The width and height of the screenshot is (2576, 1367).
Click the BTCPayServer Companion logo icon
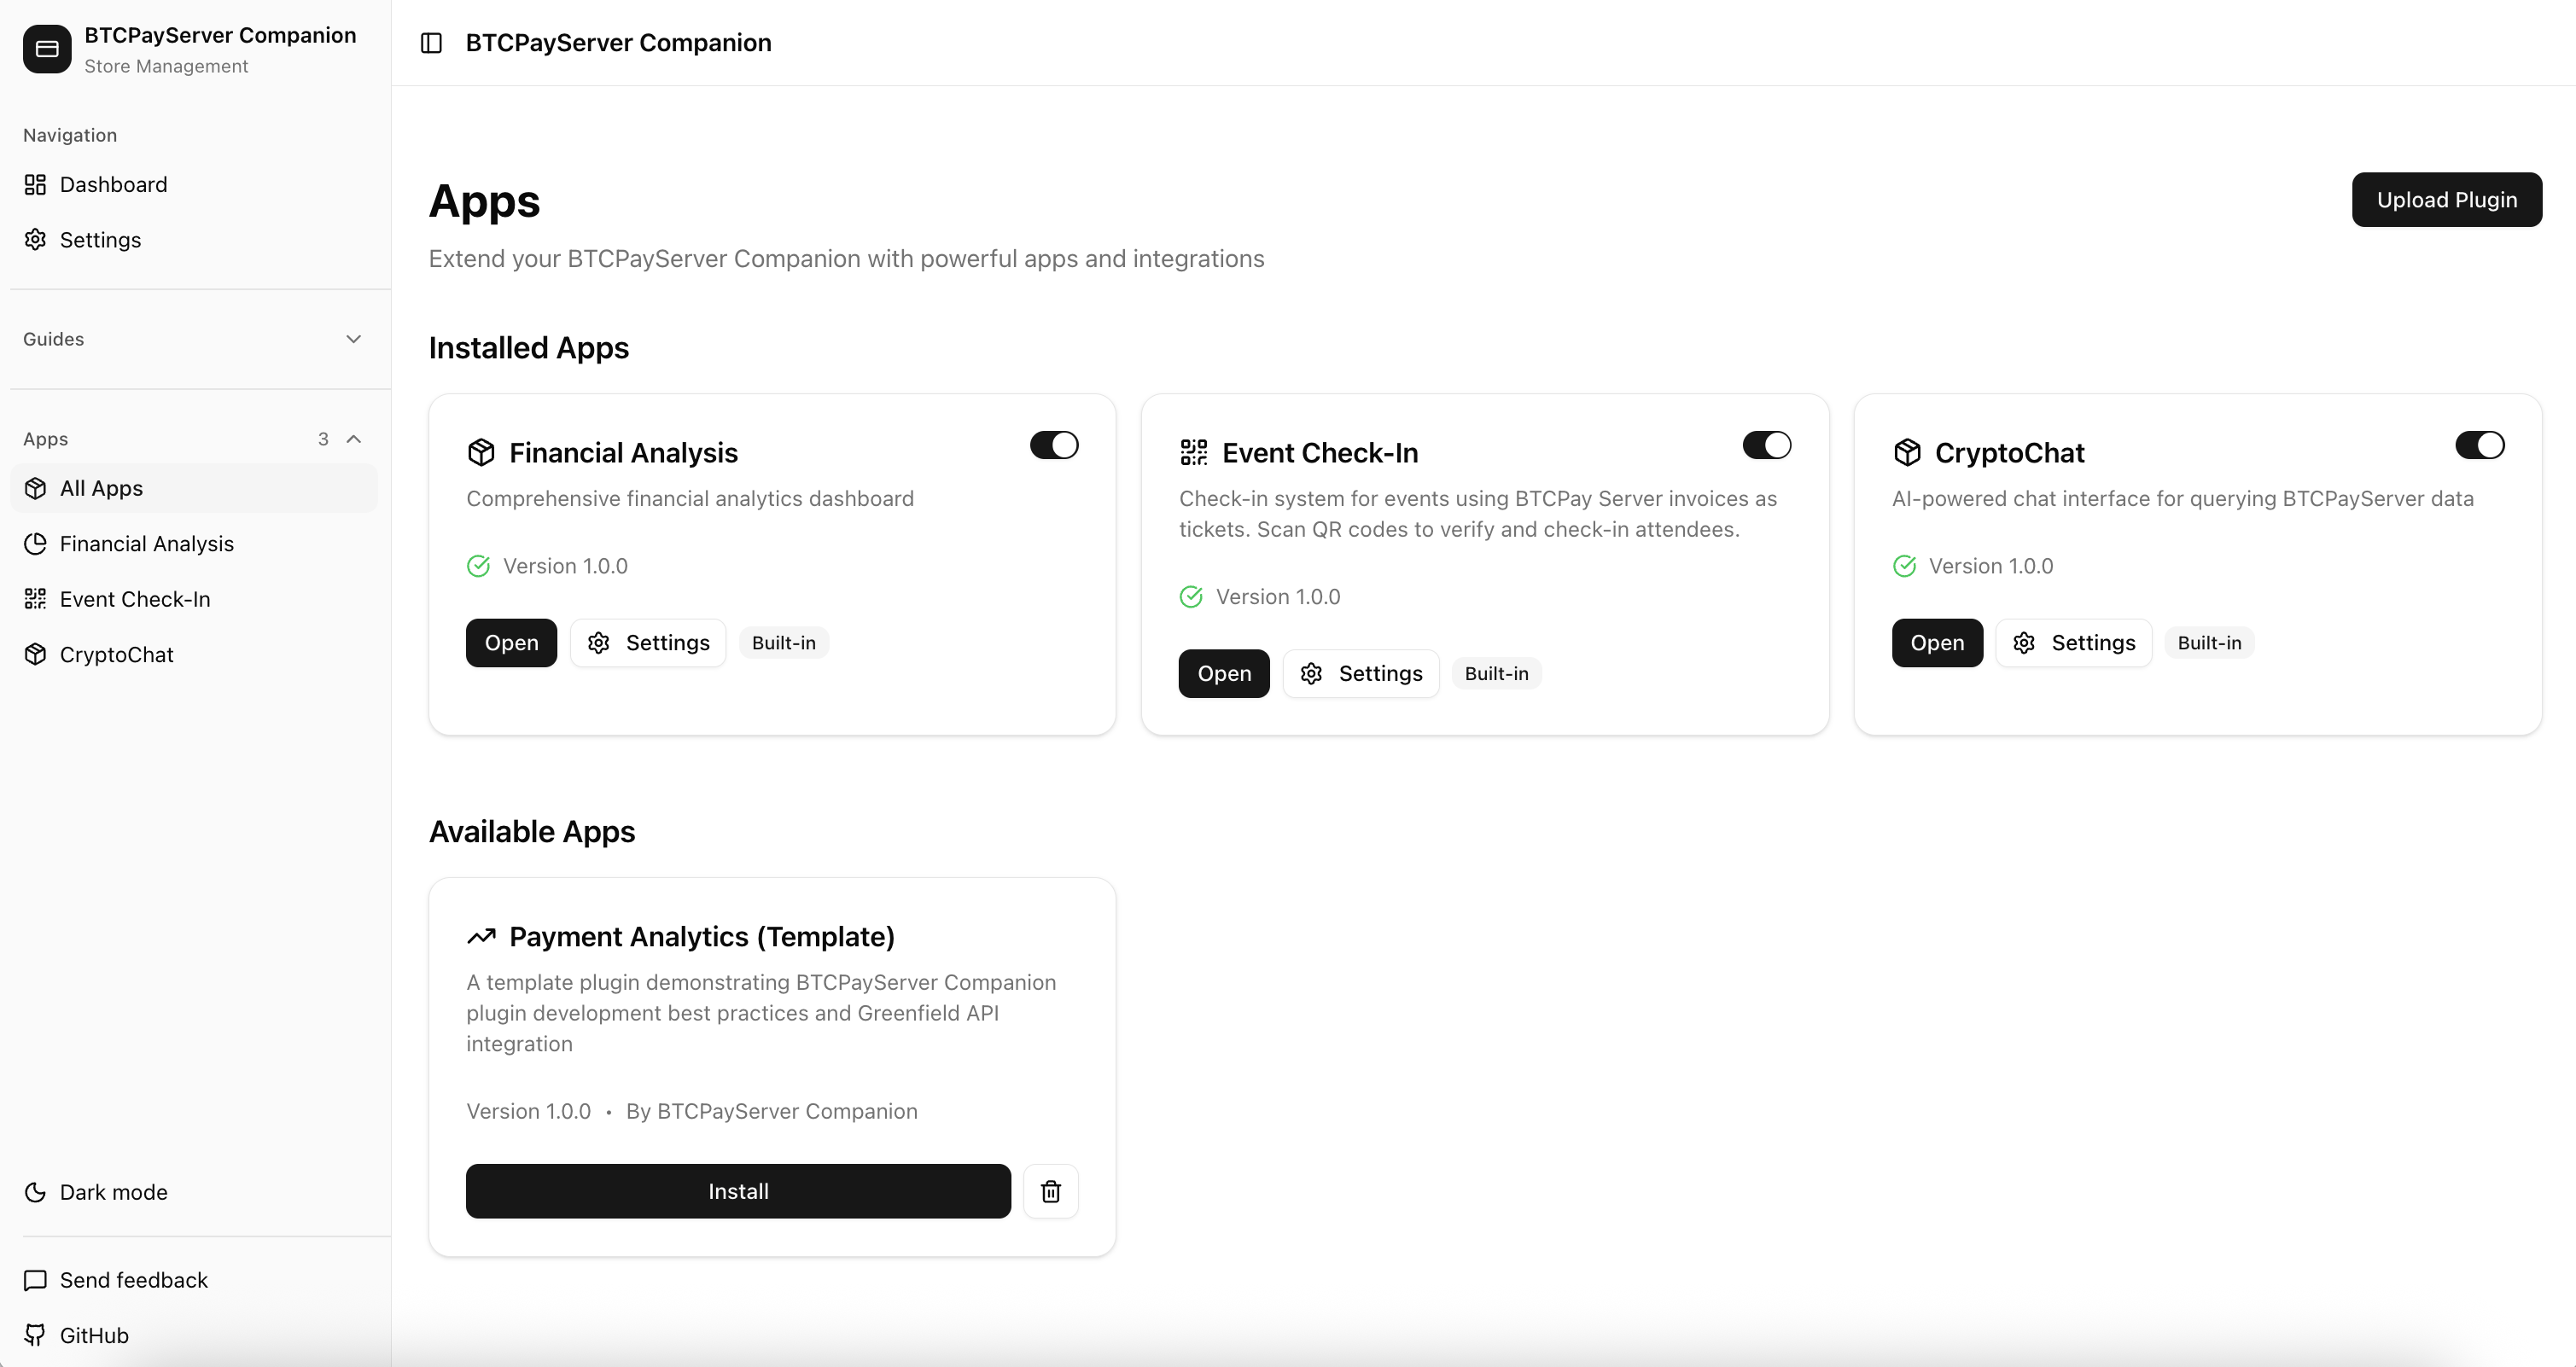point(47,49)
